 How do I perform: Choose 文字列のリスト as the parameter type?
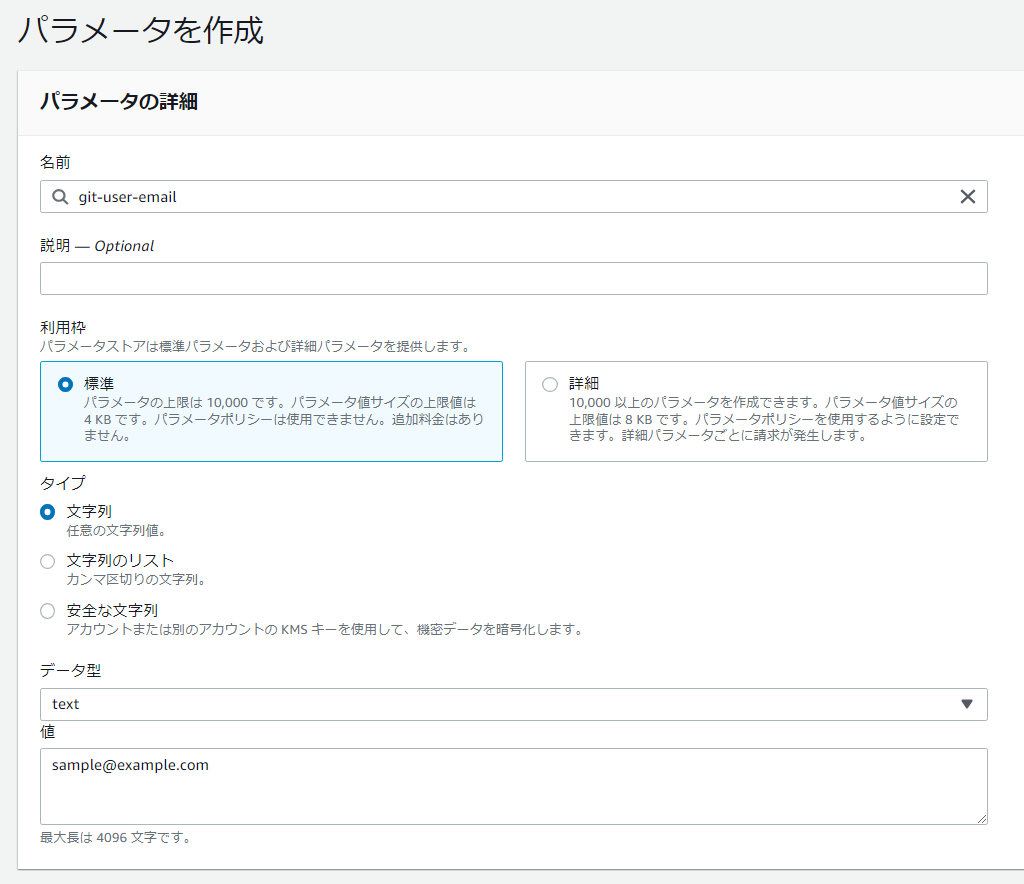(47, 561)
